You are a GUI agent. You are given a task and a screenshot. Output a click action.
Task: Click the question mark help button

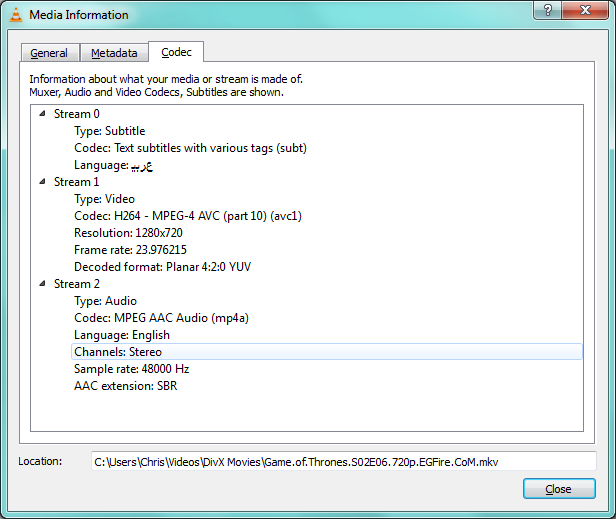tap(548, 10)
